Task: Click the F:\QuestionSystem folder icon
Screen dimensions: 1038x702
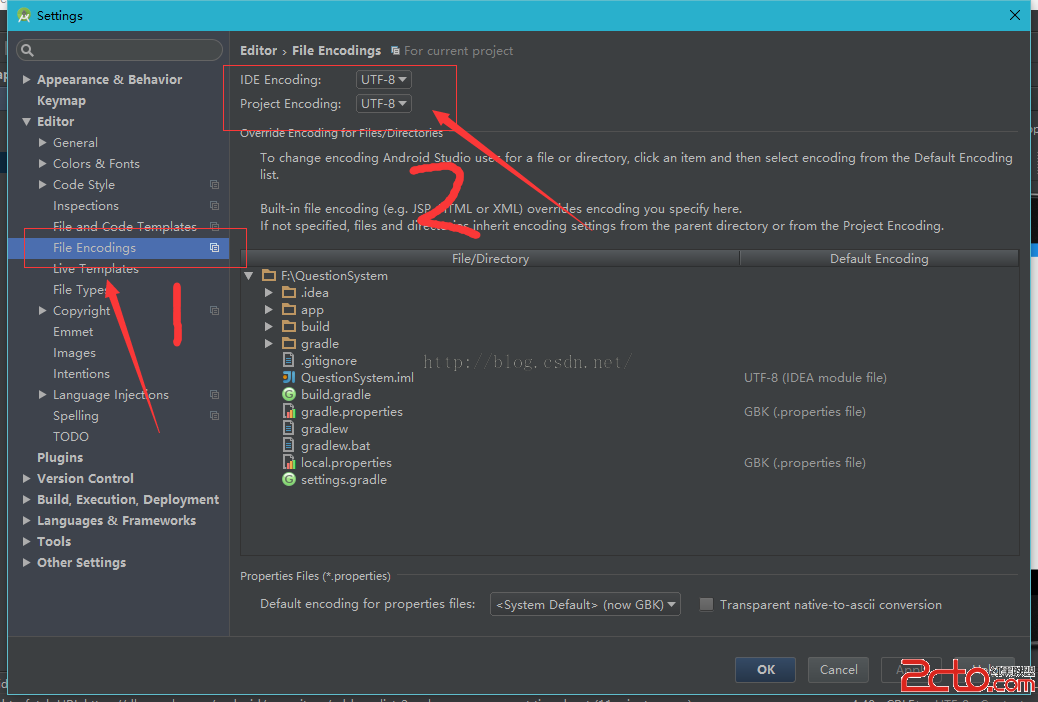Action: pos(269,276)
